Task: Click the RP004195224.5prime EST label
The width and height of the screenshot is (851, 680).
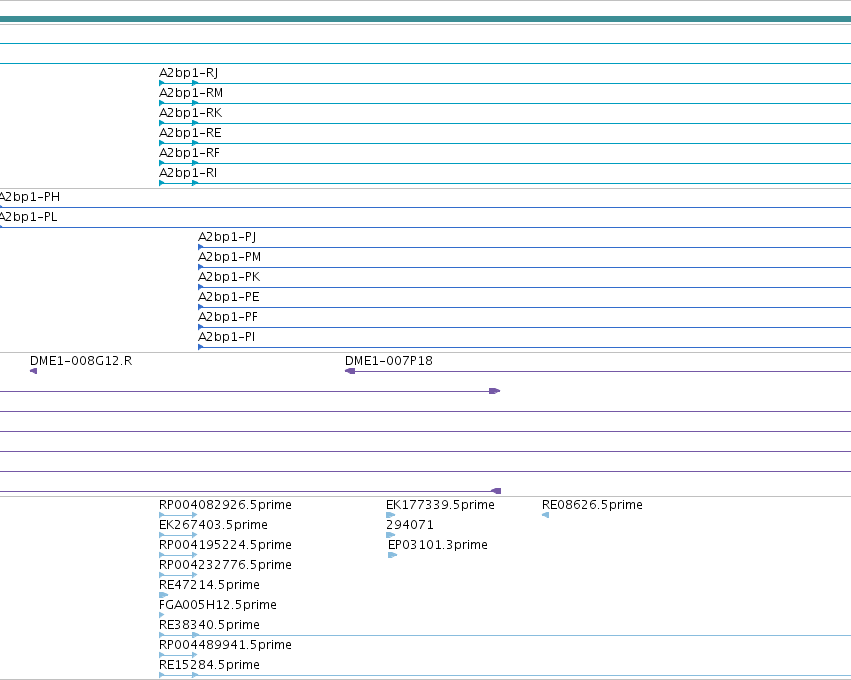Action: tap(225, 545)
